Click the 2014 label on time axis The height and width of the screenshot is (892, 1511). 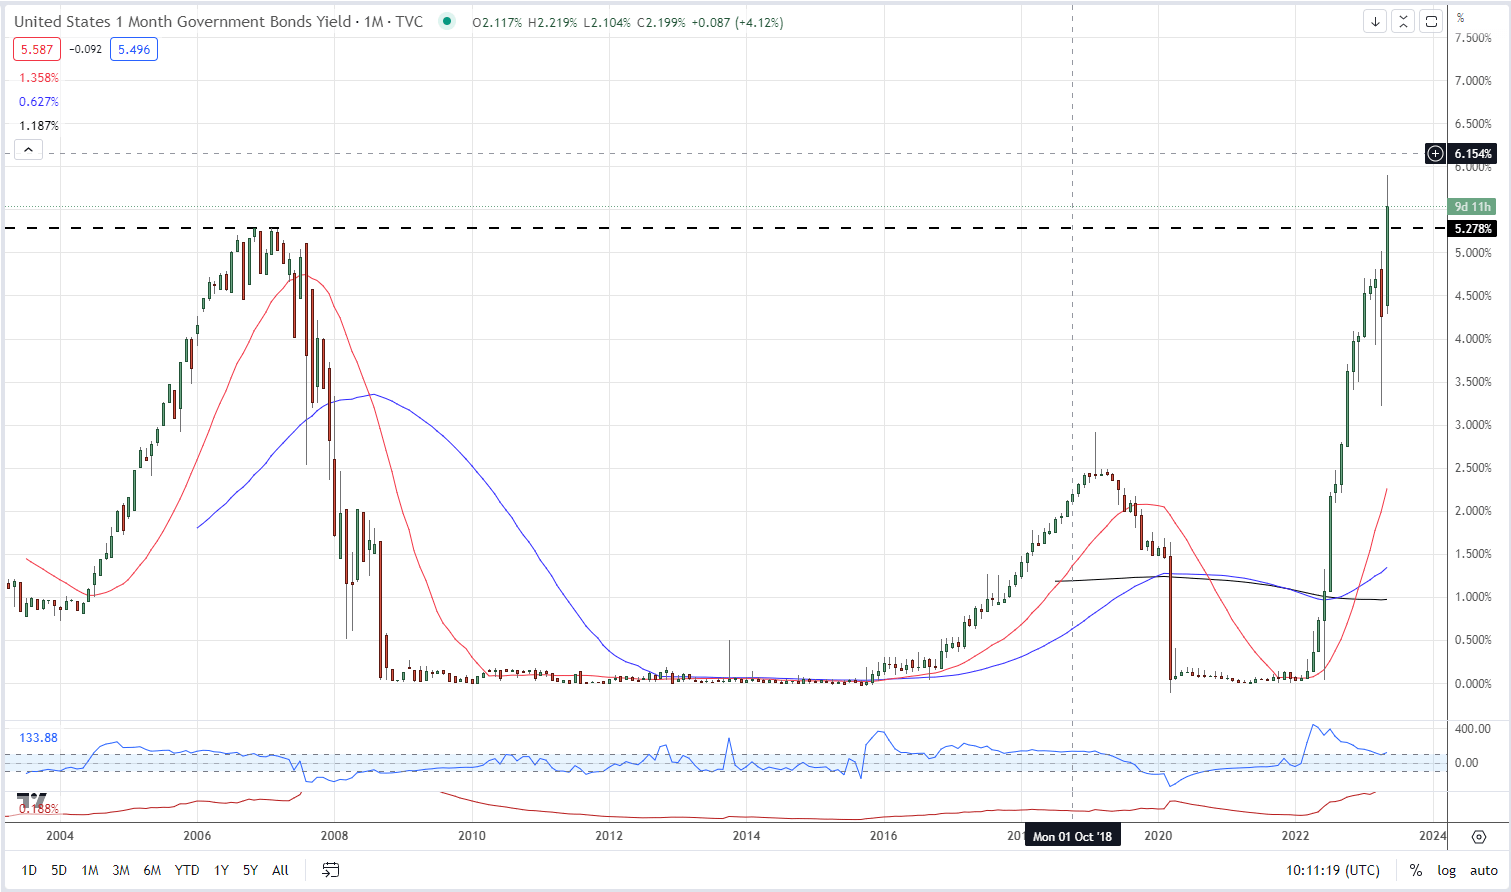coord(746,836)
